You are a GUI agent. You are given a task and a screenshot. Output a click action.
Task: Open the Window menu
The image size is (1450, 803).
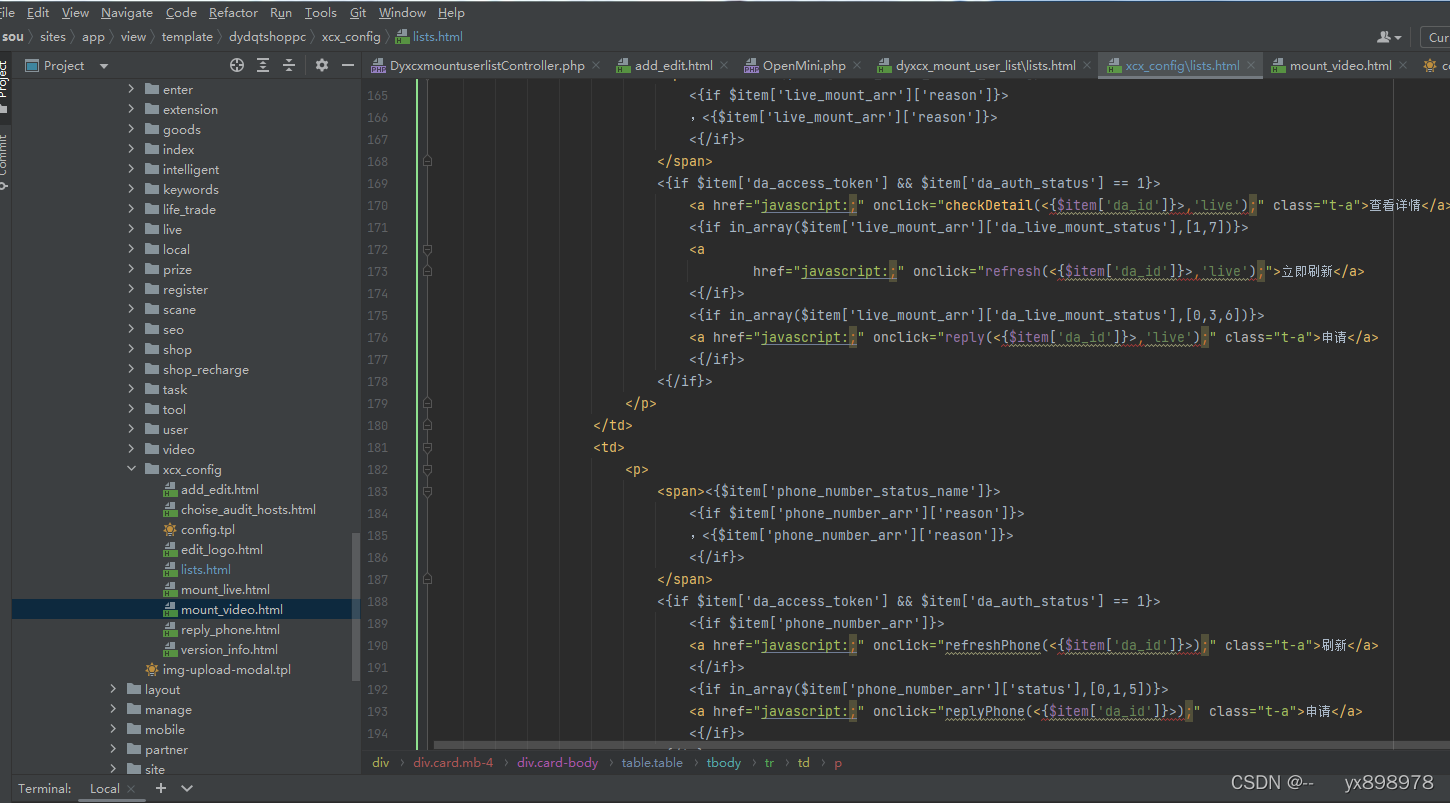point(402,13)
